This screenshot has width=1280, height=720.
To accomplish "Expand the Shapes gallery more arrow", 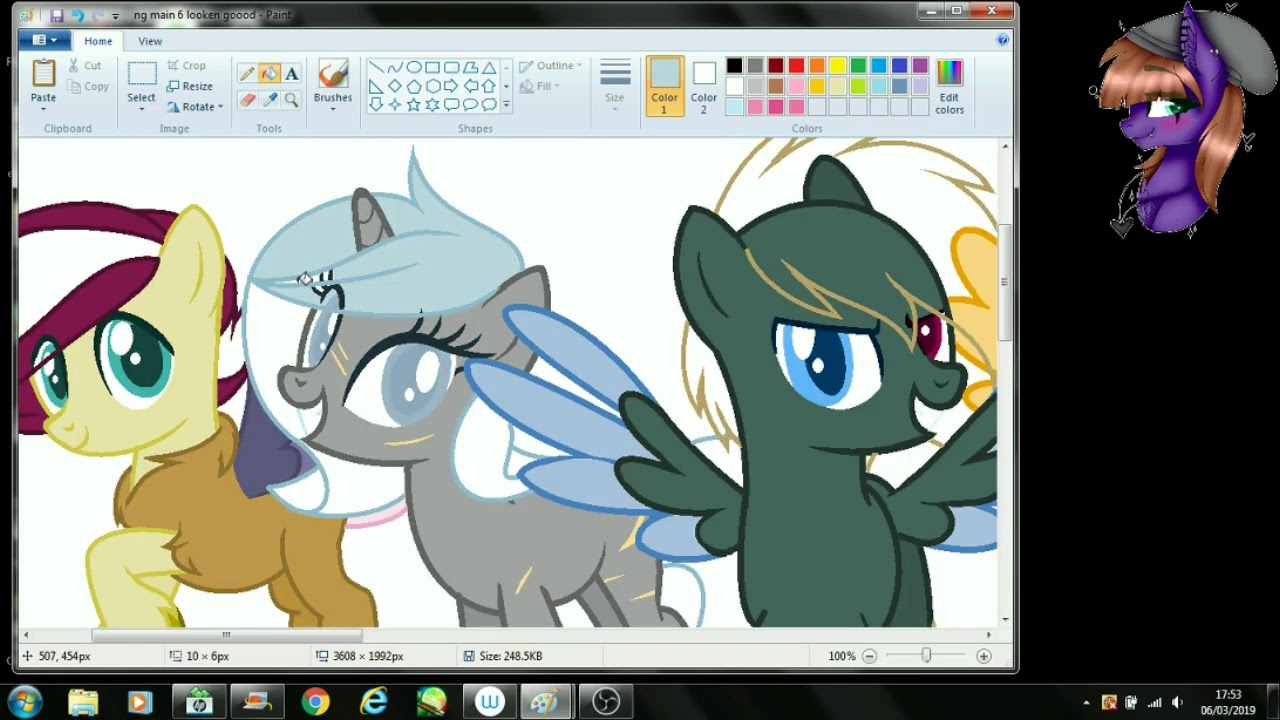I will coord(506,104).
